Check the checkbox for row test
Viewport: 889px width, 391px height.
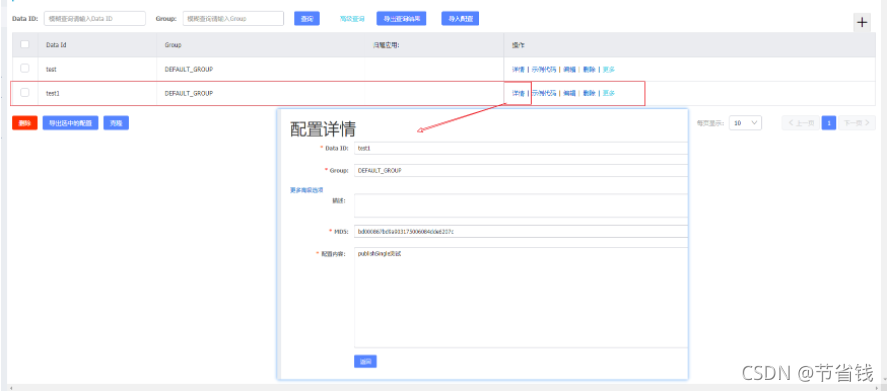pyautogui.click(x=25, y=69)
